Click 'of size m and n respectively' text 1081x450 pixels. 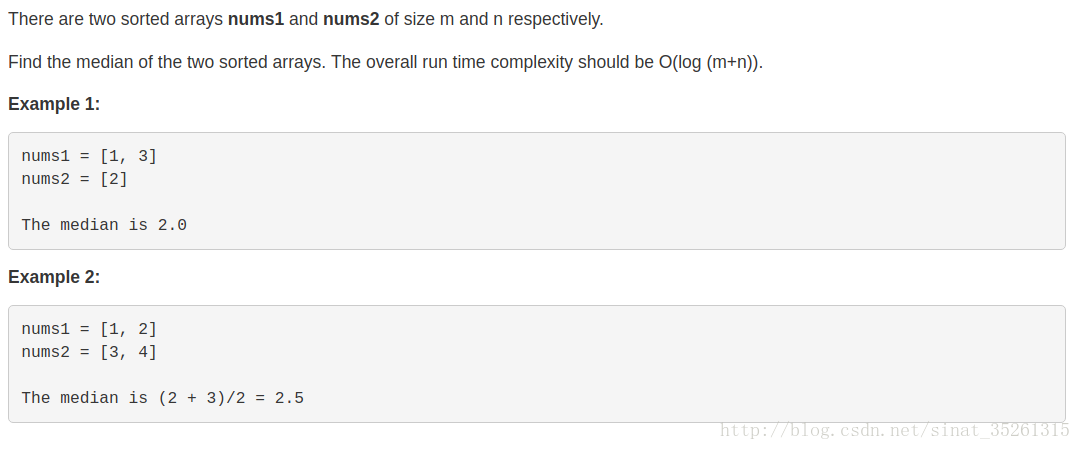coord(494,19)
